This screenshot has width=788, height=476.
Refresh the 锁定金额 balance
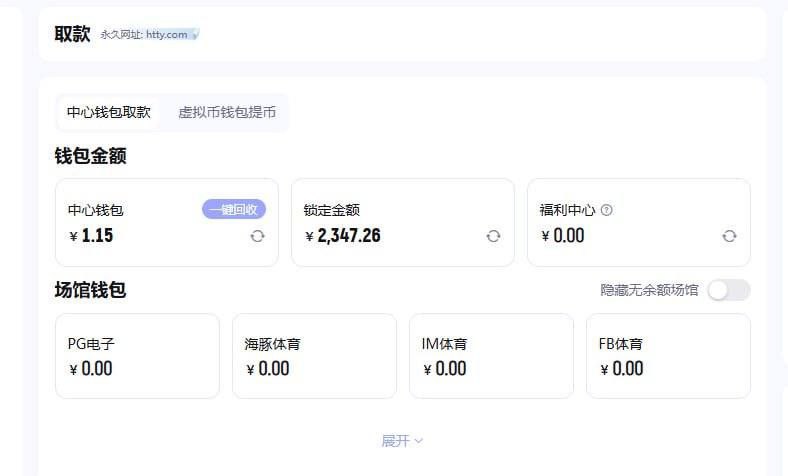click(493, 236)
